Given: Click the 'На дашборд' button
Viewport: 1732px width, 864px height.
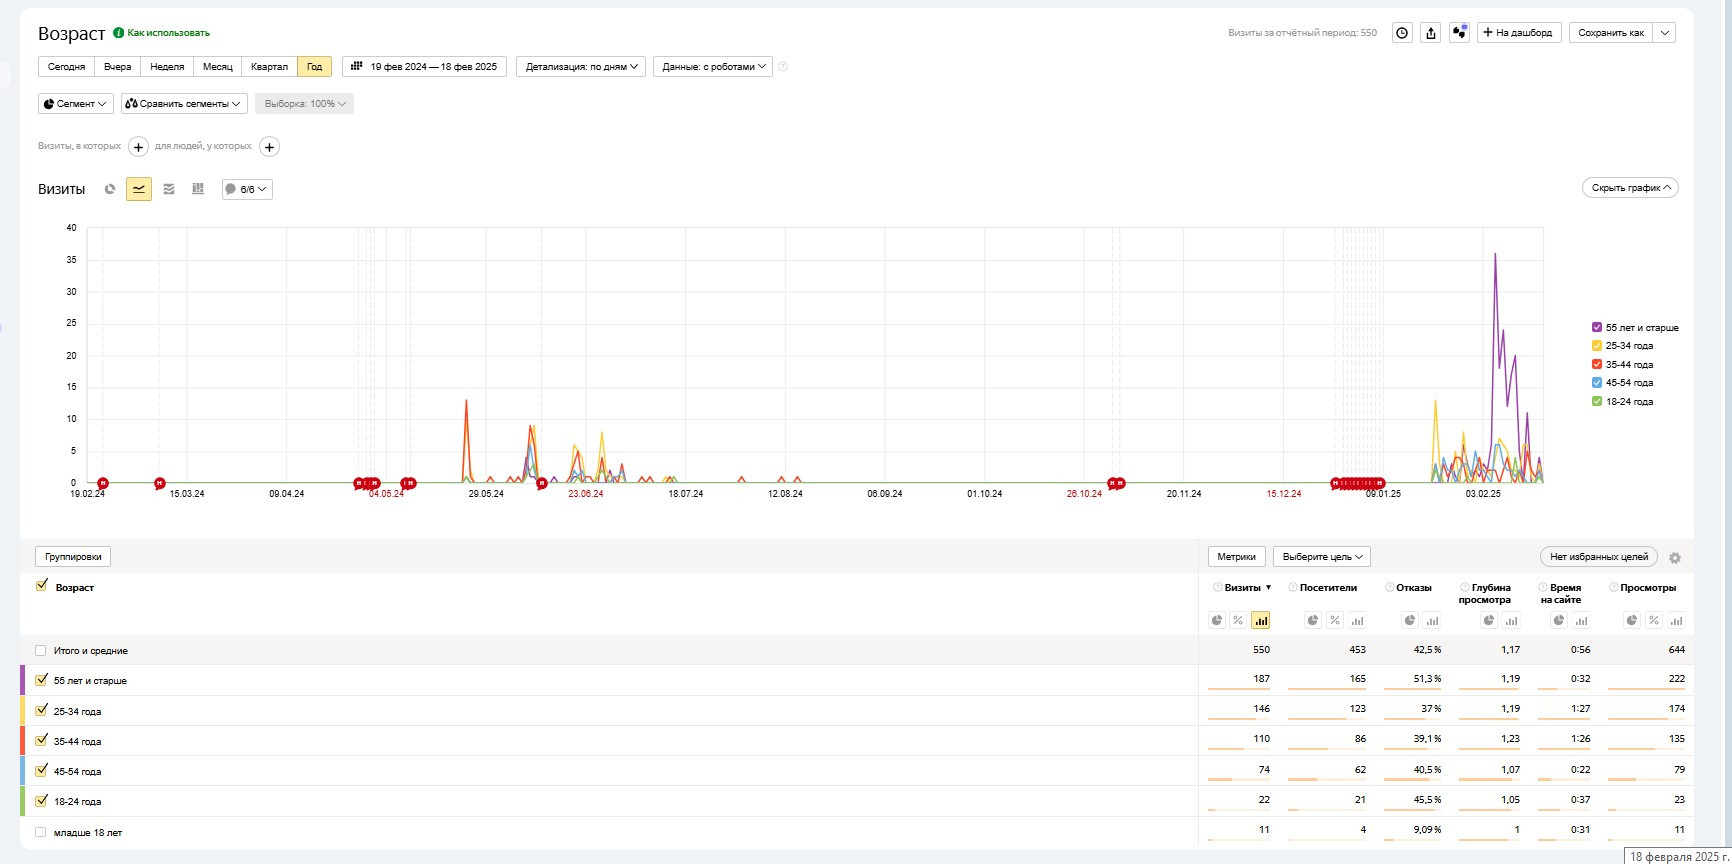Looking at the screenshot, I should [x=1518, y=33].
